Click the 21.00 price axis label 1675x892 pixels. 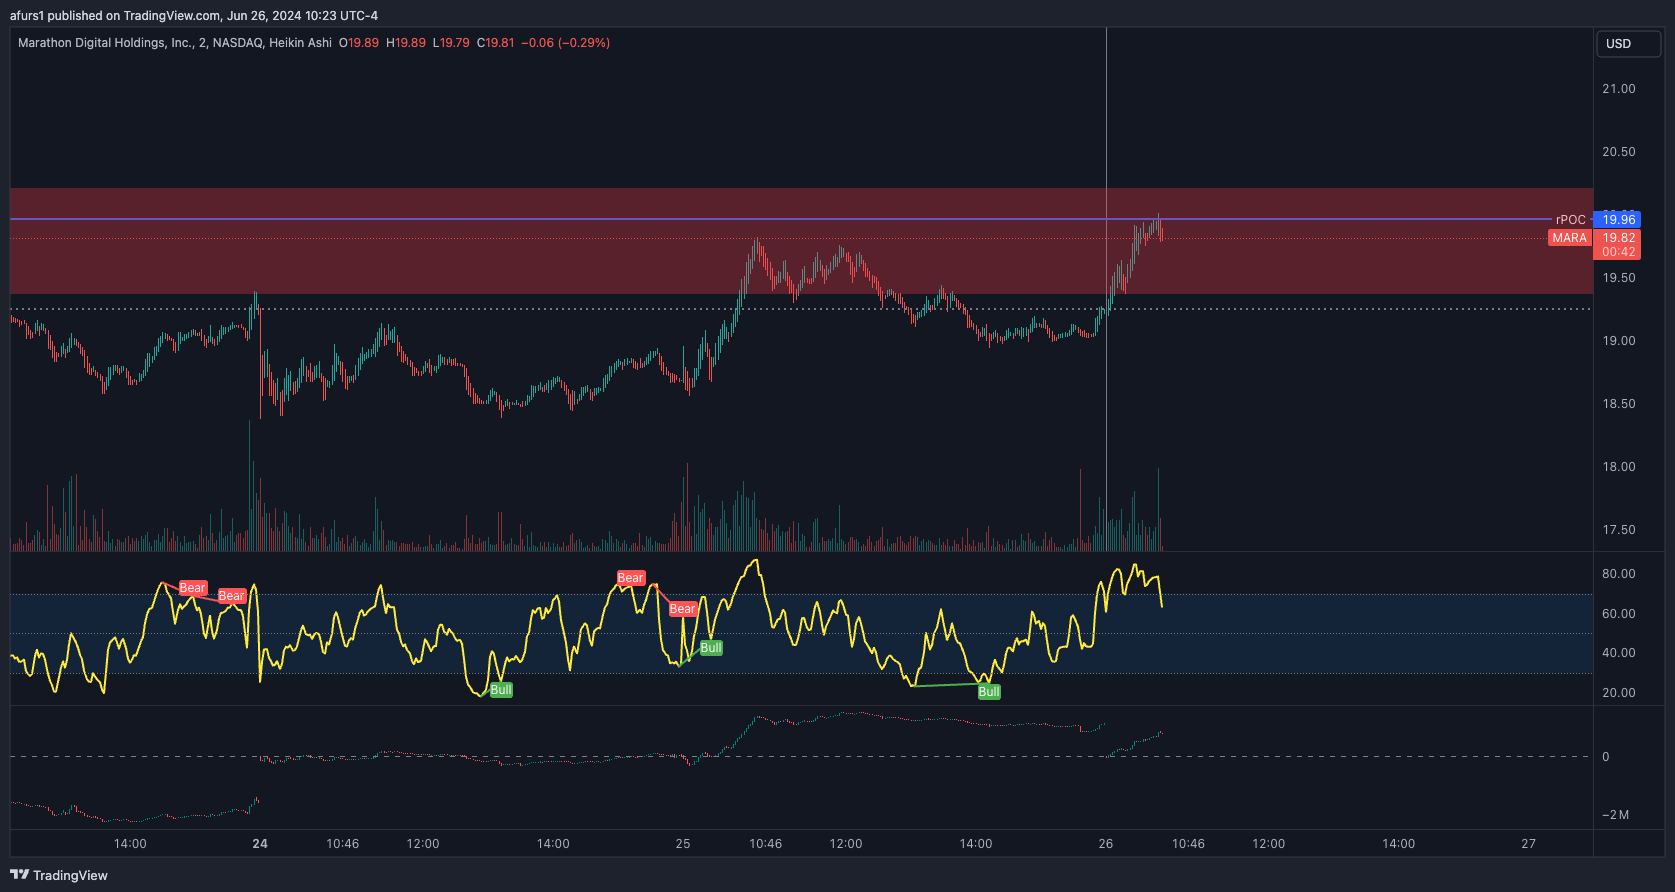1619,89
